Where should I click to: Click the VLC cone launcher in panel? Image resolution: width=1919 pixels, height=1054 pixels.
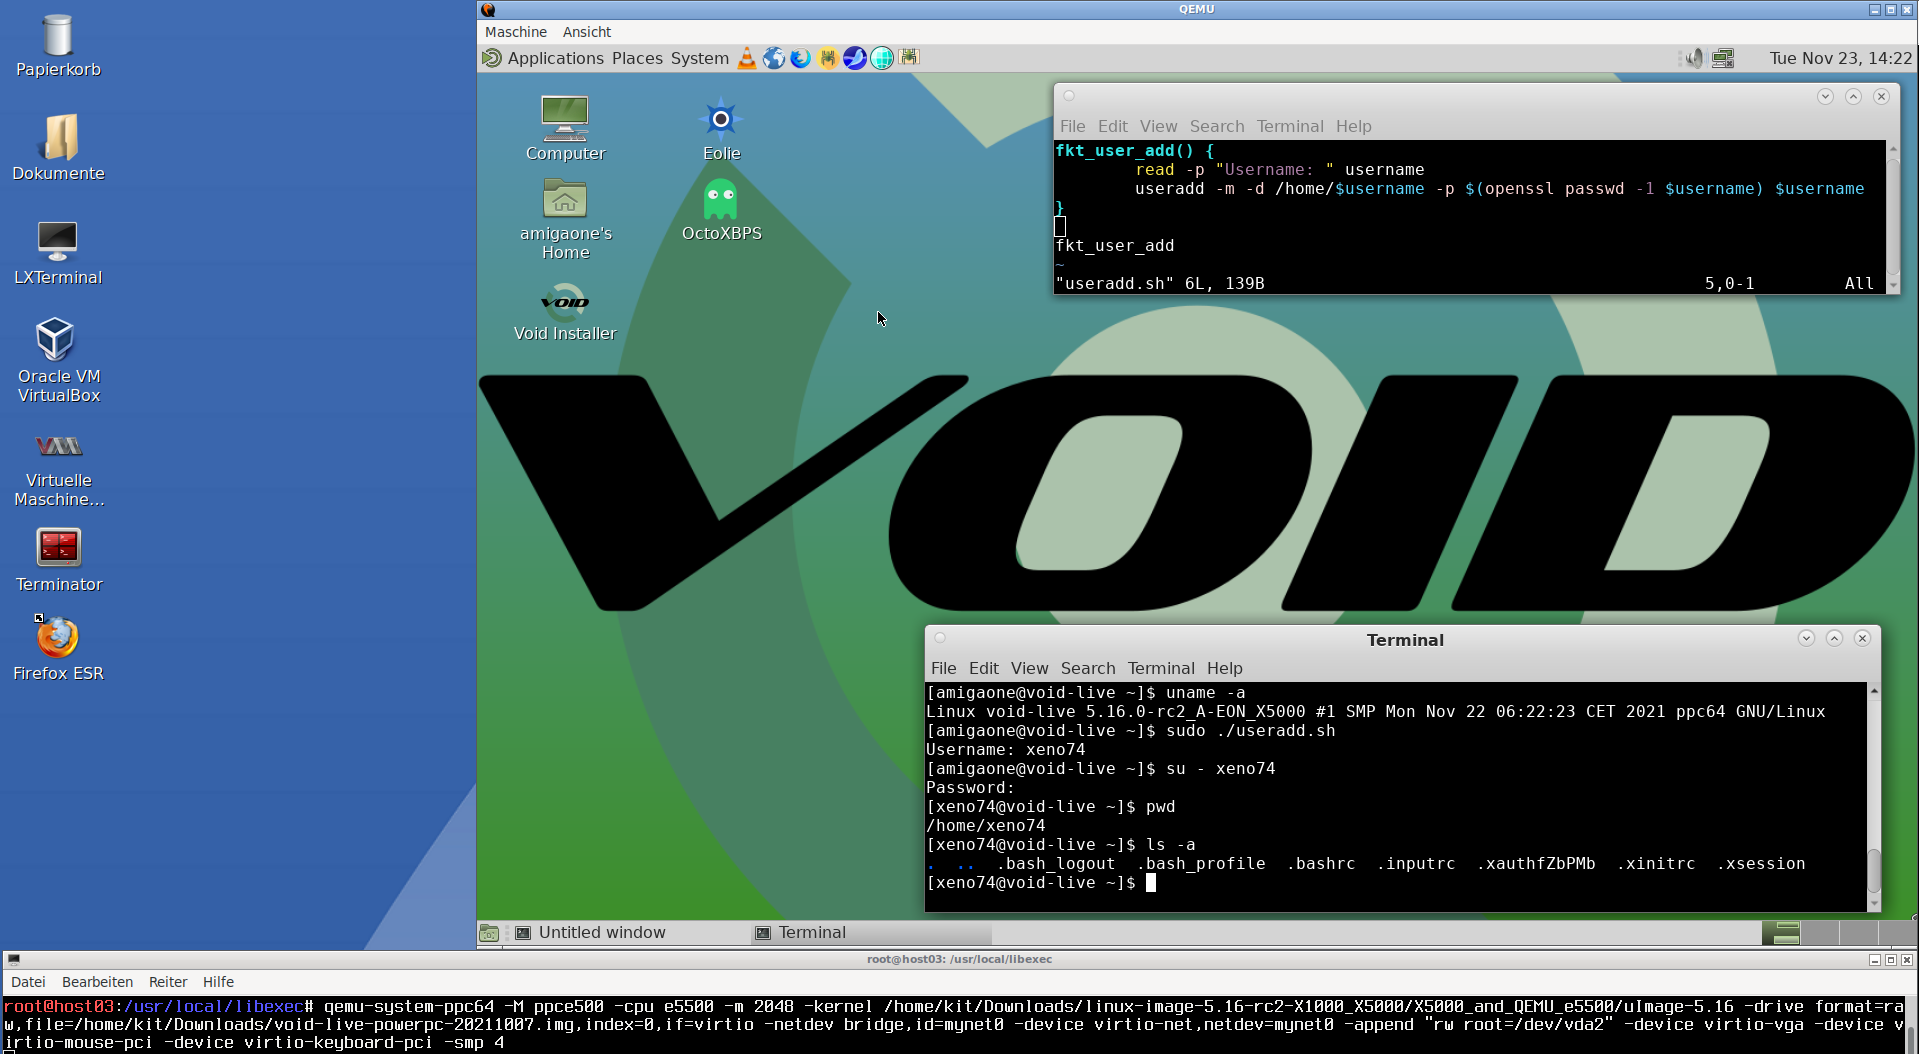tap(746, 58)
